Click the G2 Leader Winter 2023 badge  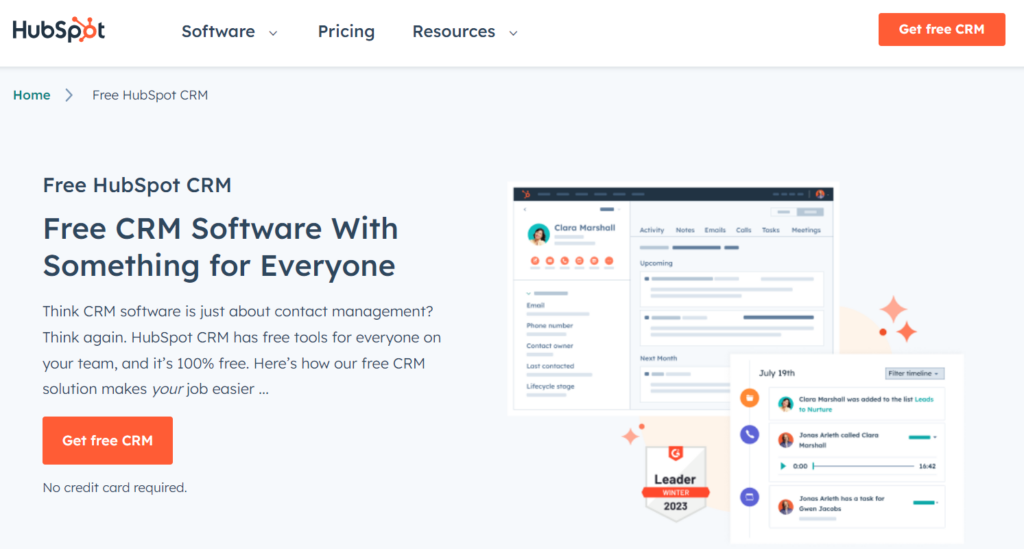click(675, 483)
